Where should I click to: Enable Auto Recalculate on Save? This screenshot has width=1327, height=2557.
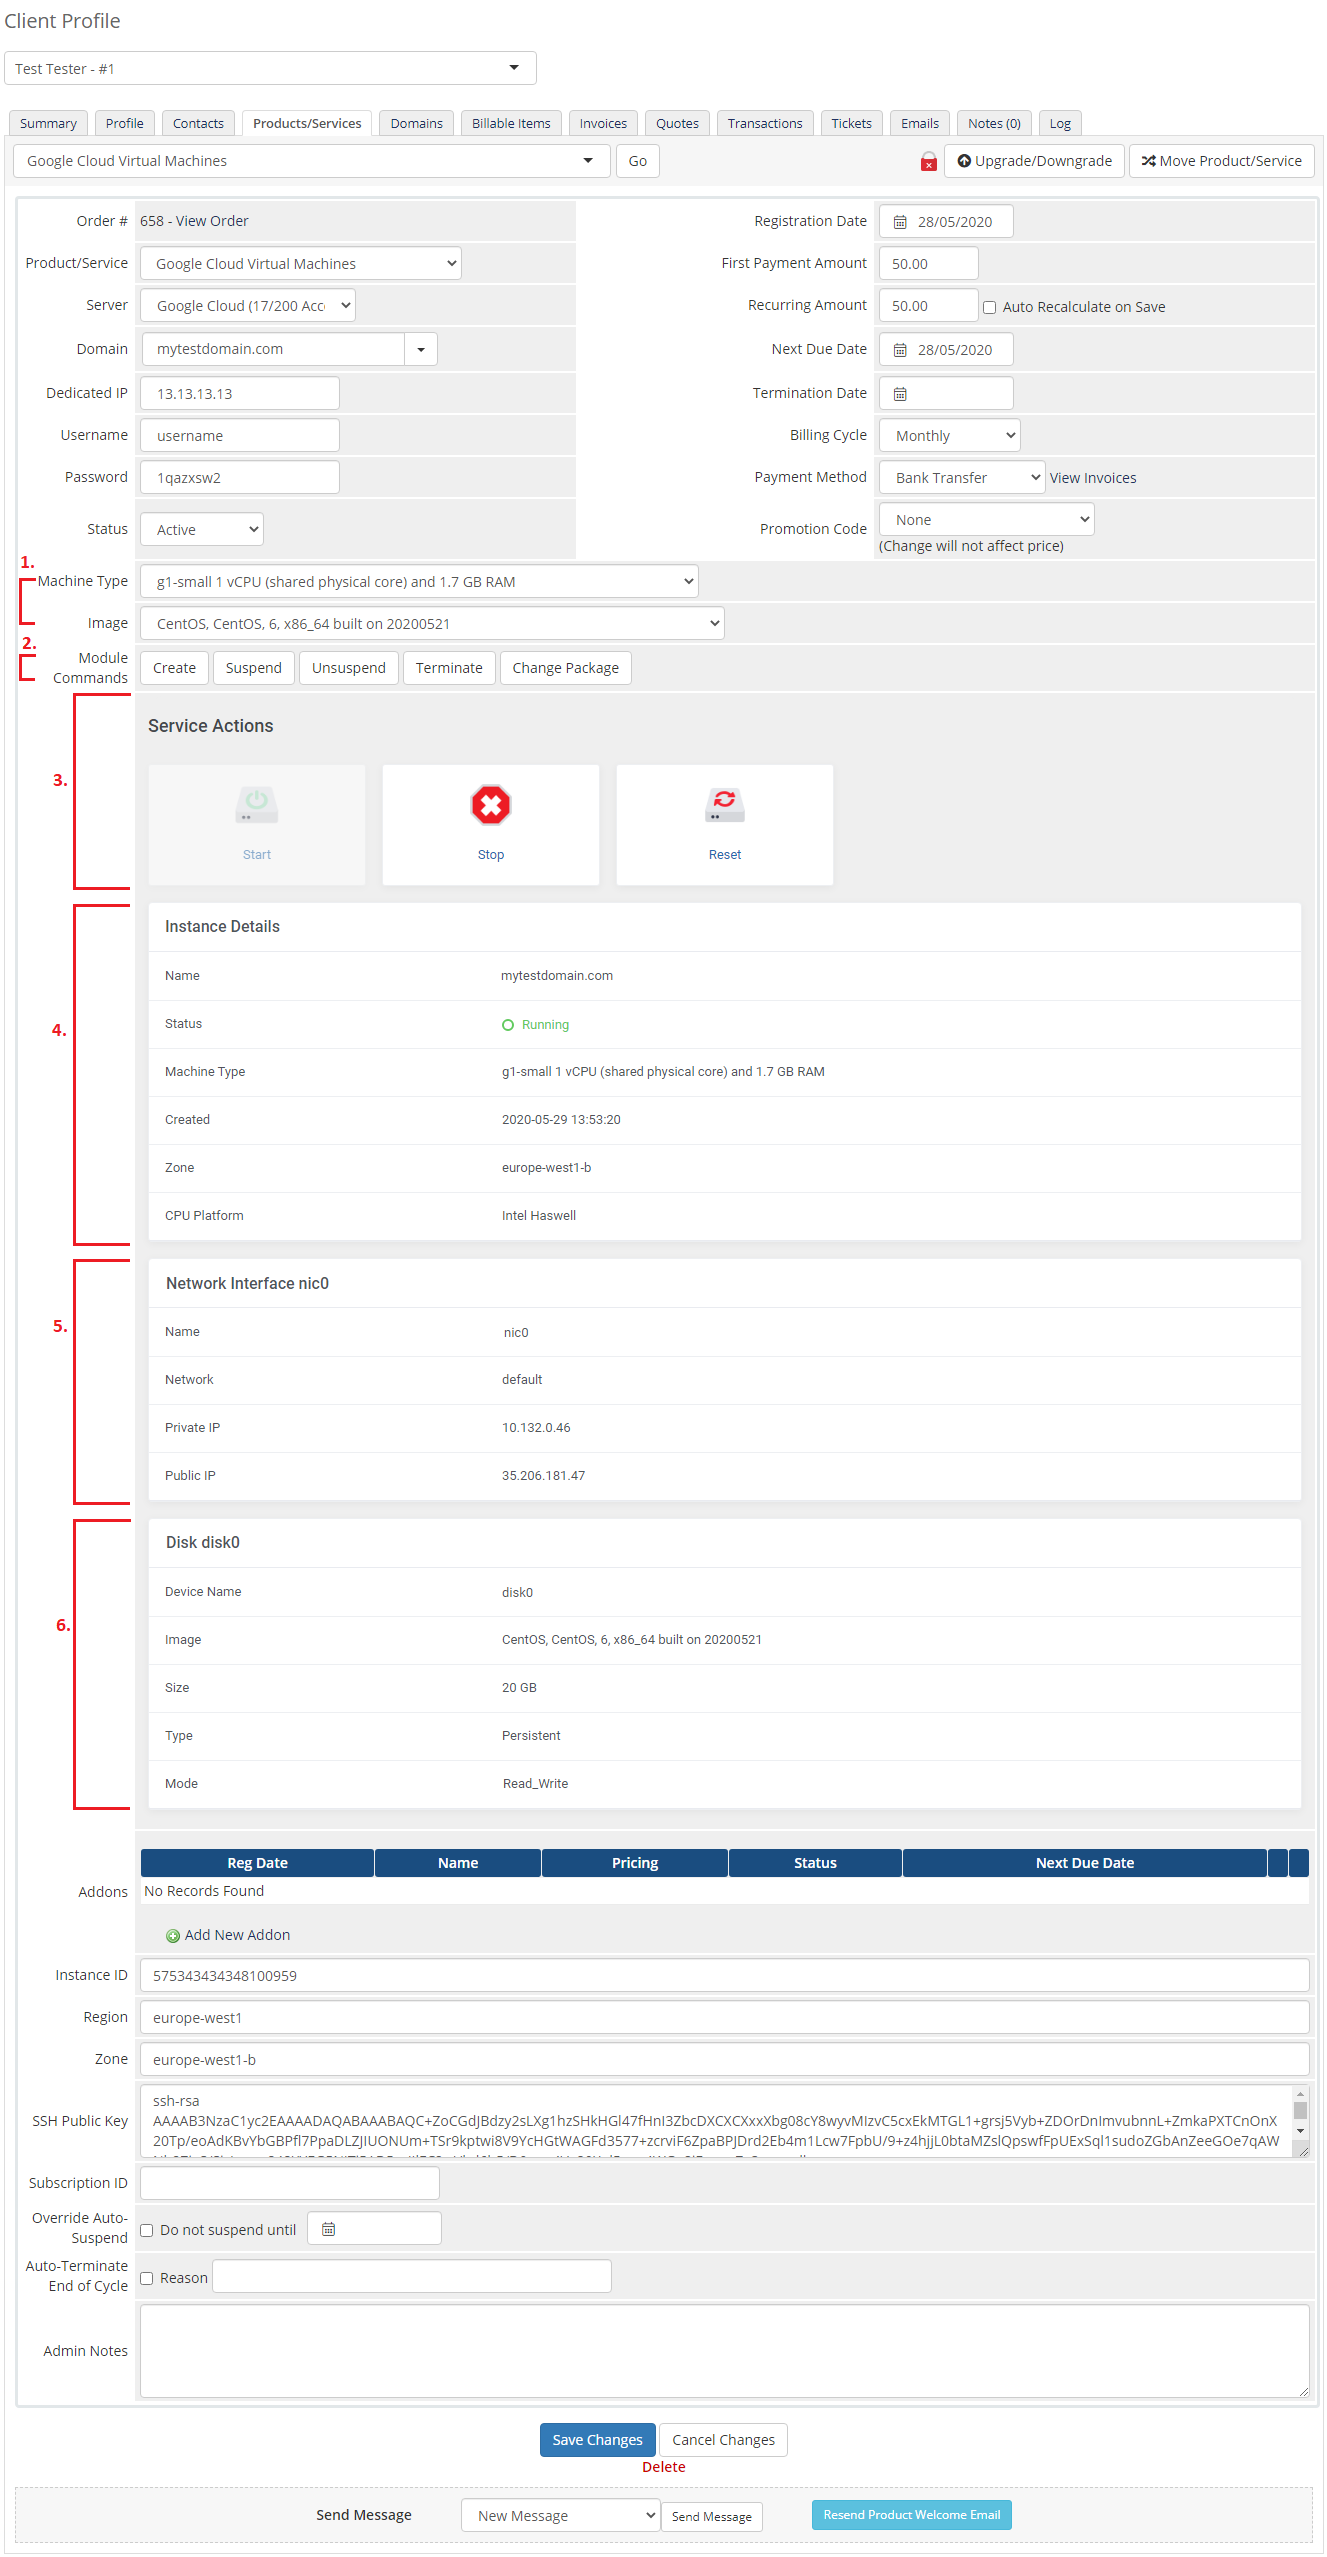coord(989,307)
